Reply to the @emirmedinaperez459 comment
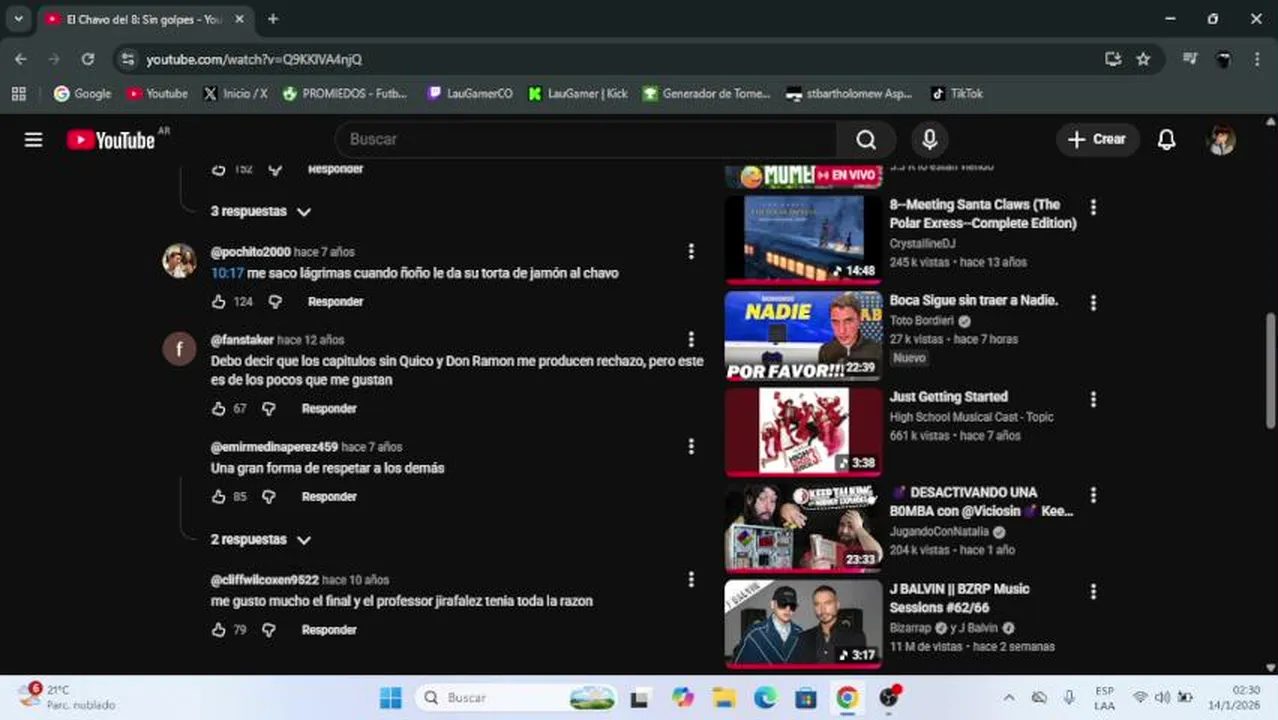 click(329, 496)
